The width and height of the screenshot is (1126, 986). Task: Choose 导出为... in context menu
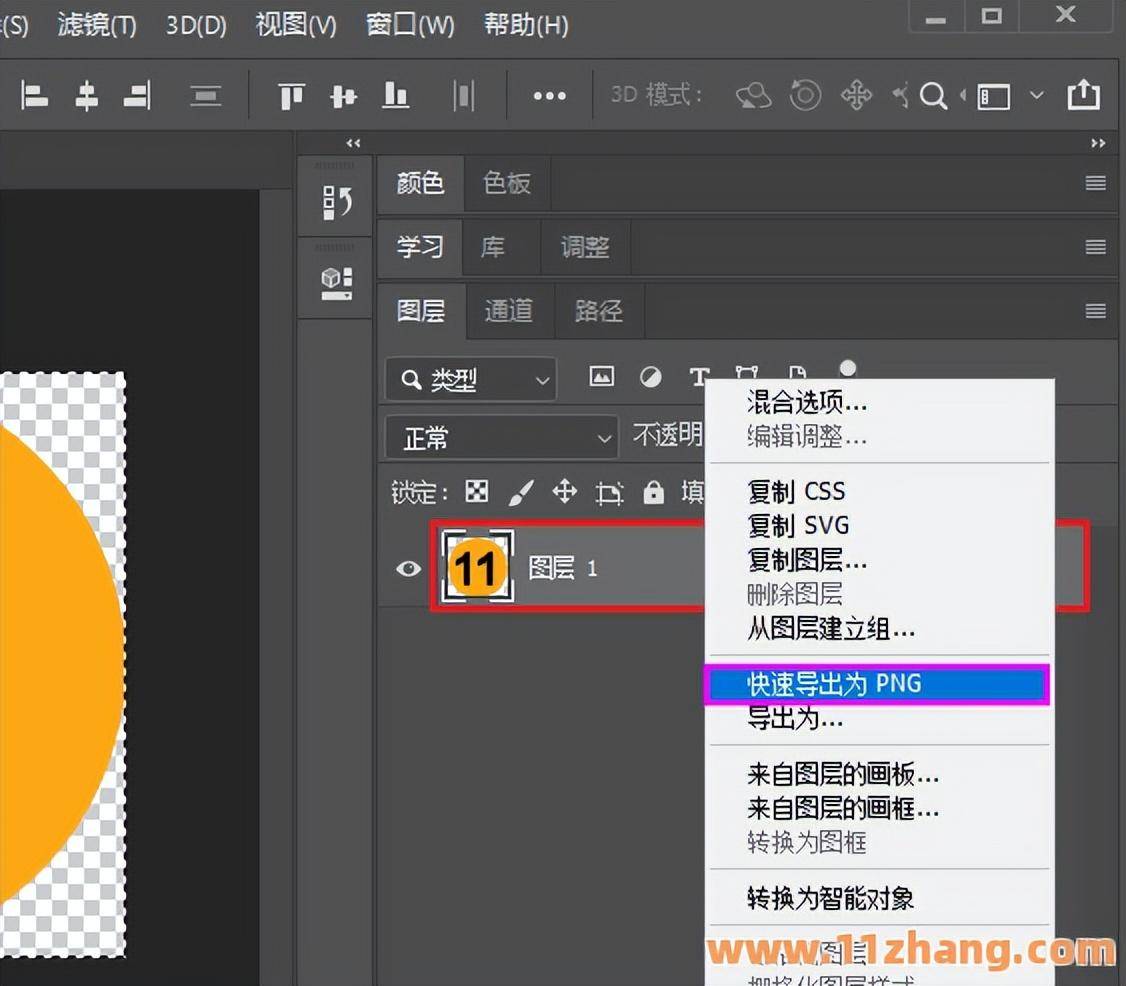878,718
